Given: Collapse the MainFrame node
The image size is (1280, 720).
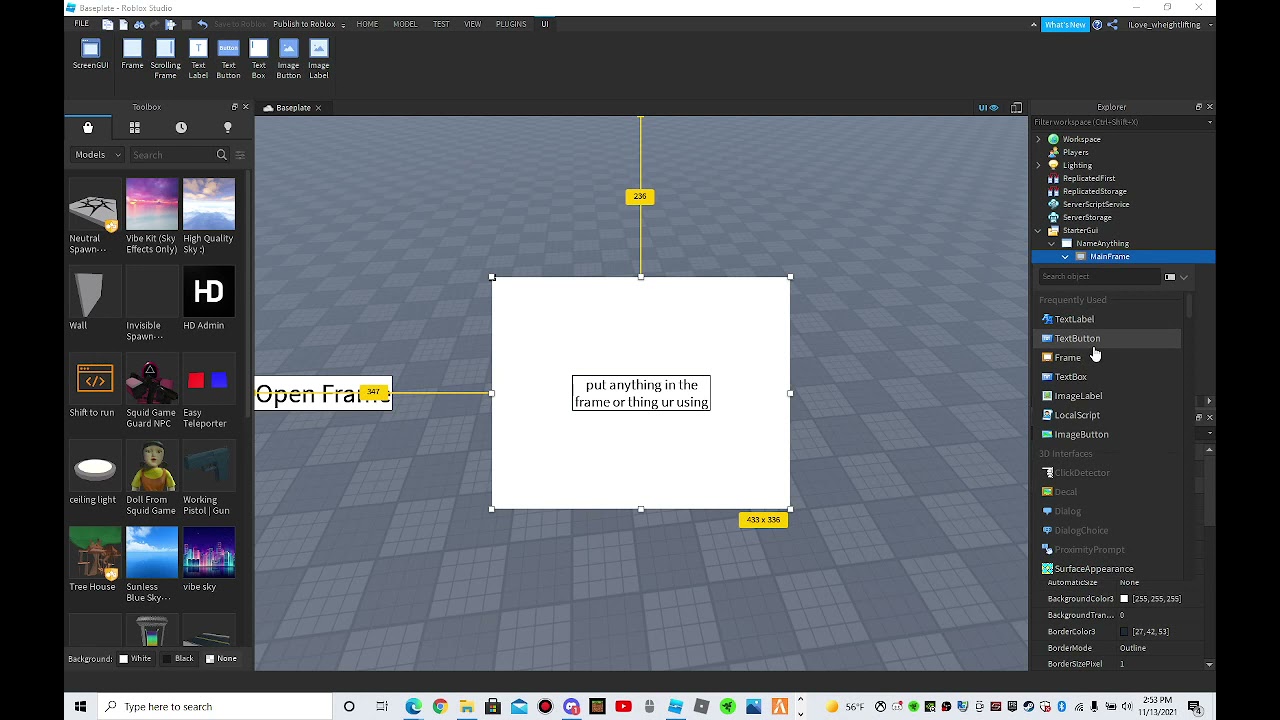Looking at the screenshot, I should pos(1065,257).
